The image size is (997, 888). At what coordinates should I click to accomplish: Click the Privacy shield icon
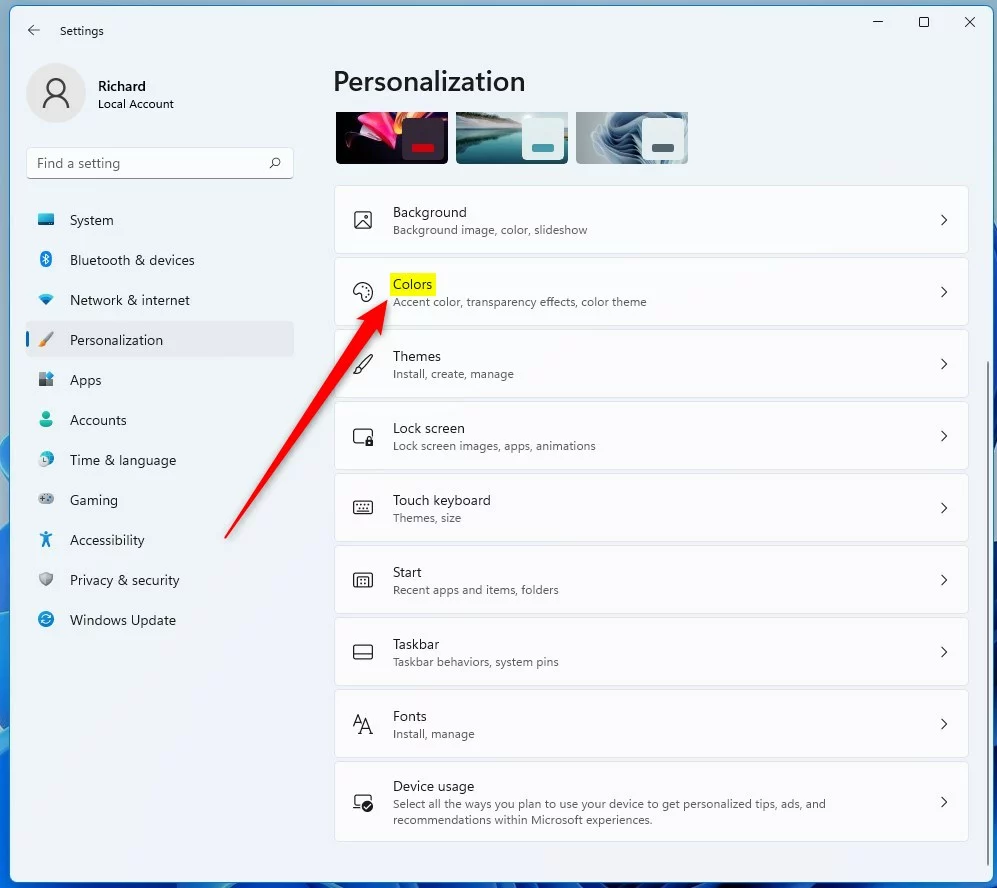point(46,579)
